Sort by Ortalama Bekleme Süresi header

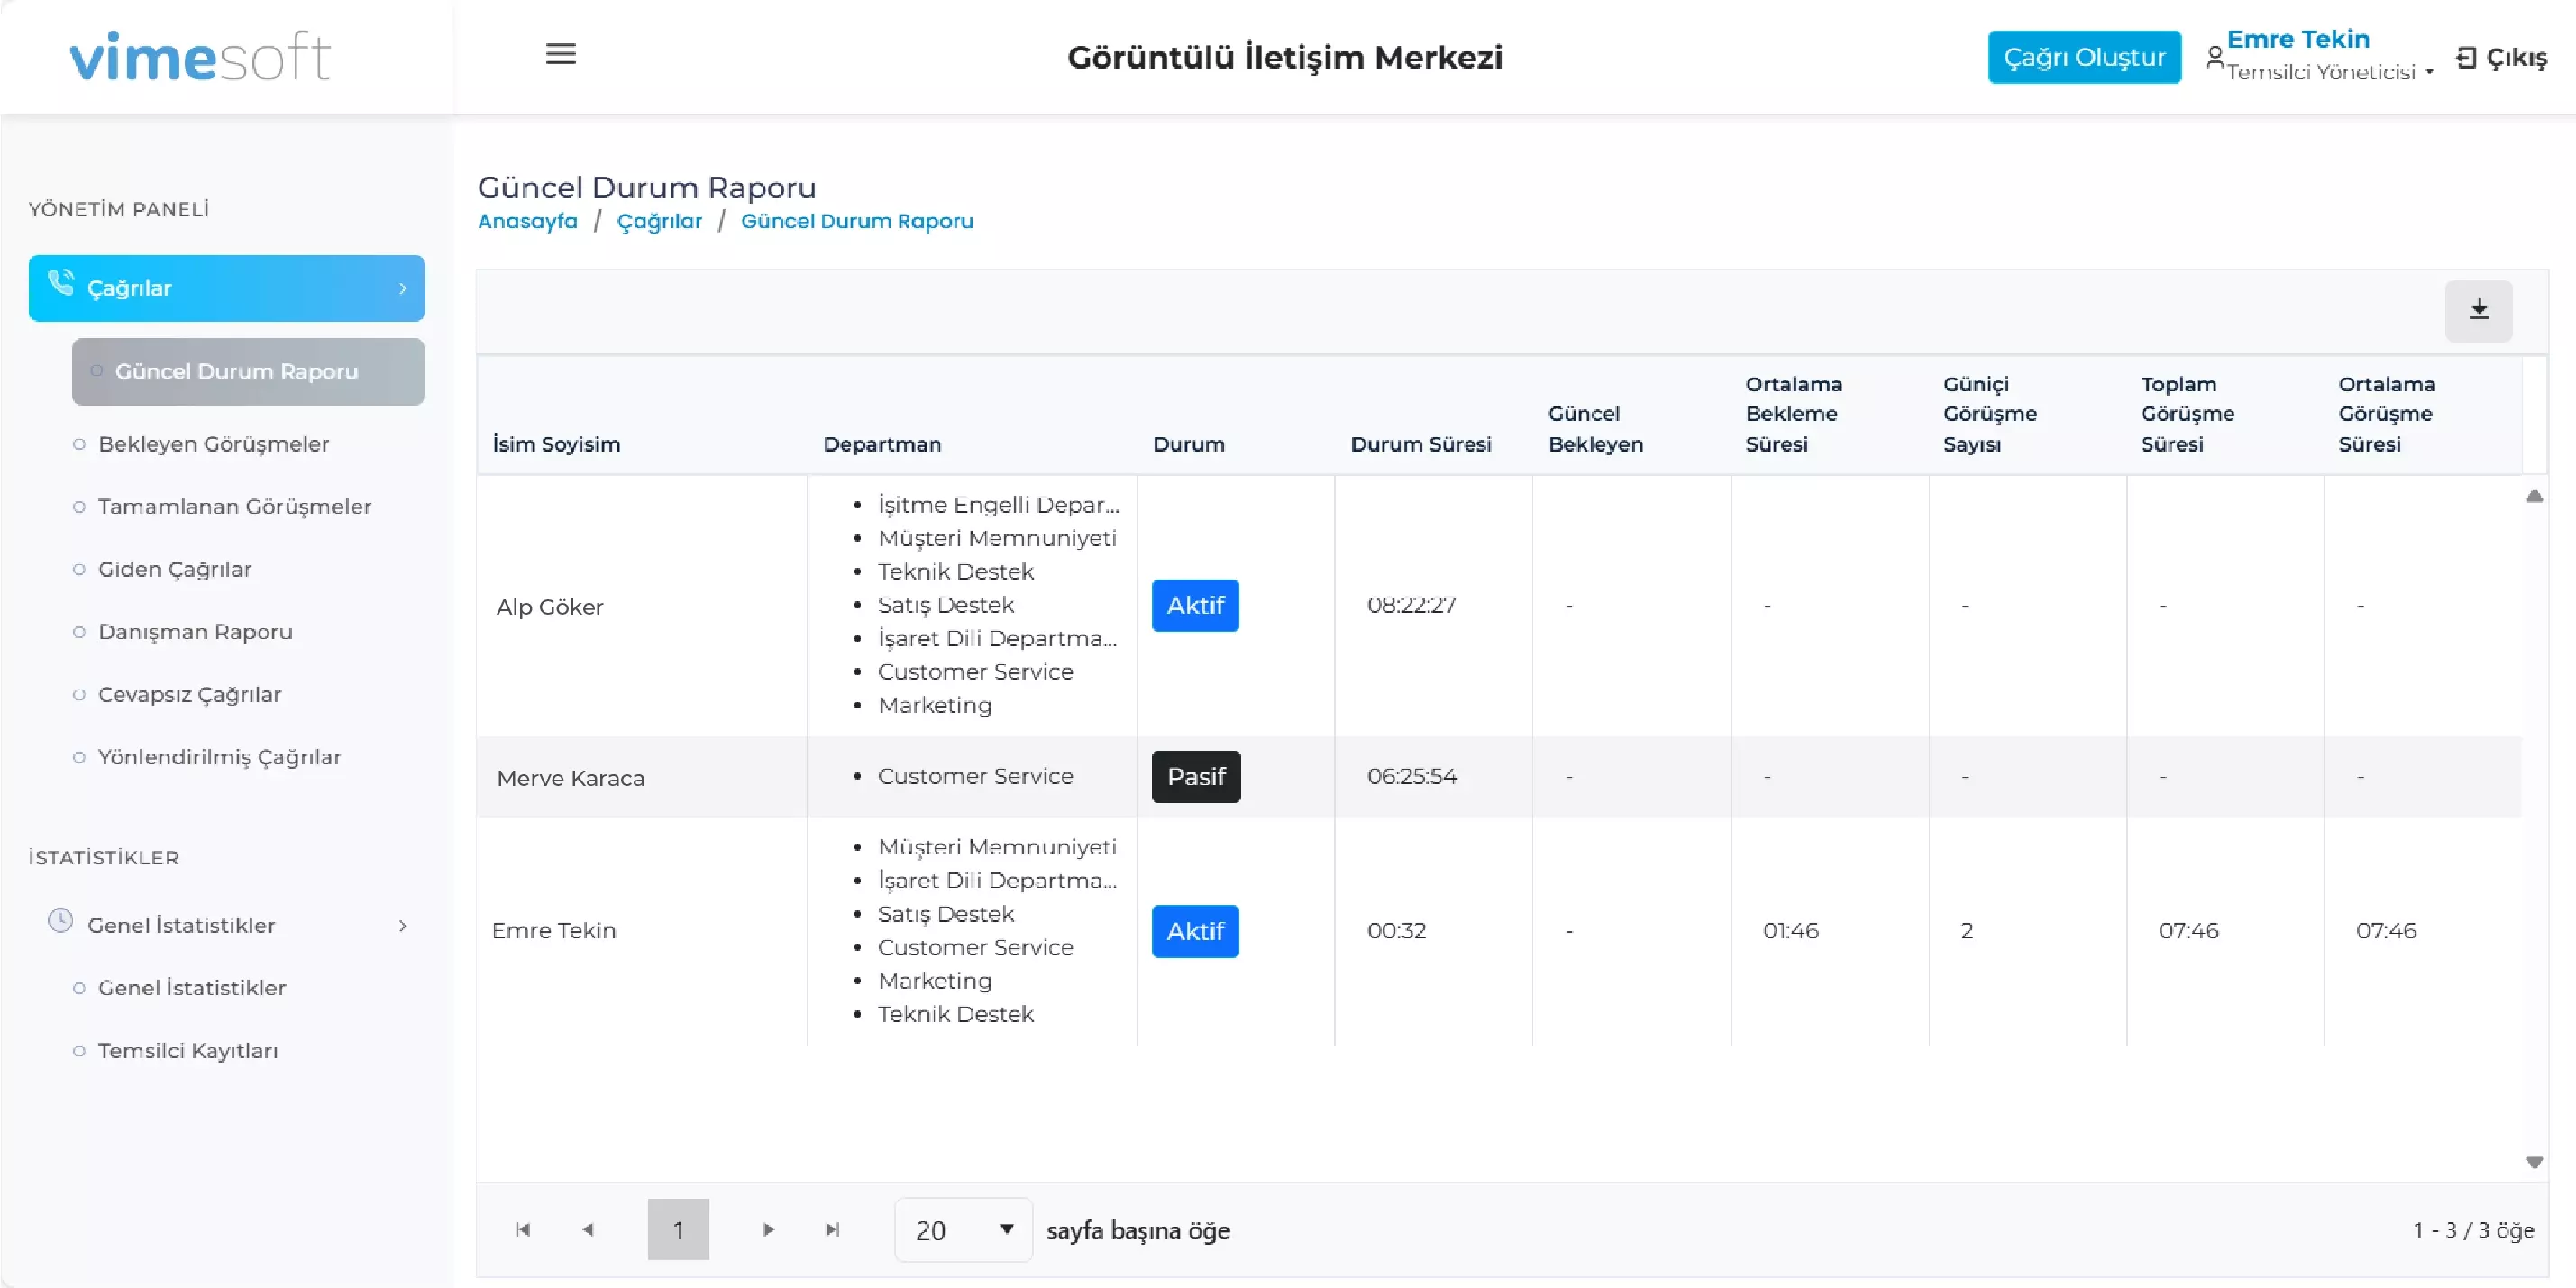pyautogui.click(x=1794, y=414)
